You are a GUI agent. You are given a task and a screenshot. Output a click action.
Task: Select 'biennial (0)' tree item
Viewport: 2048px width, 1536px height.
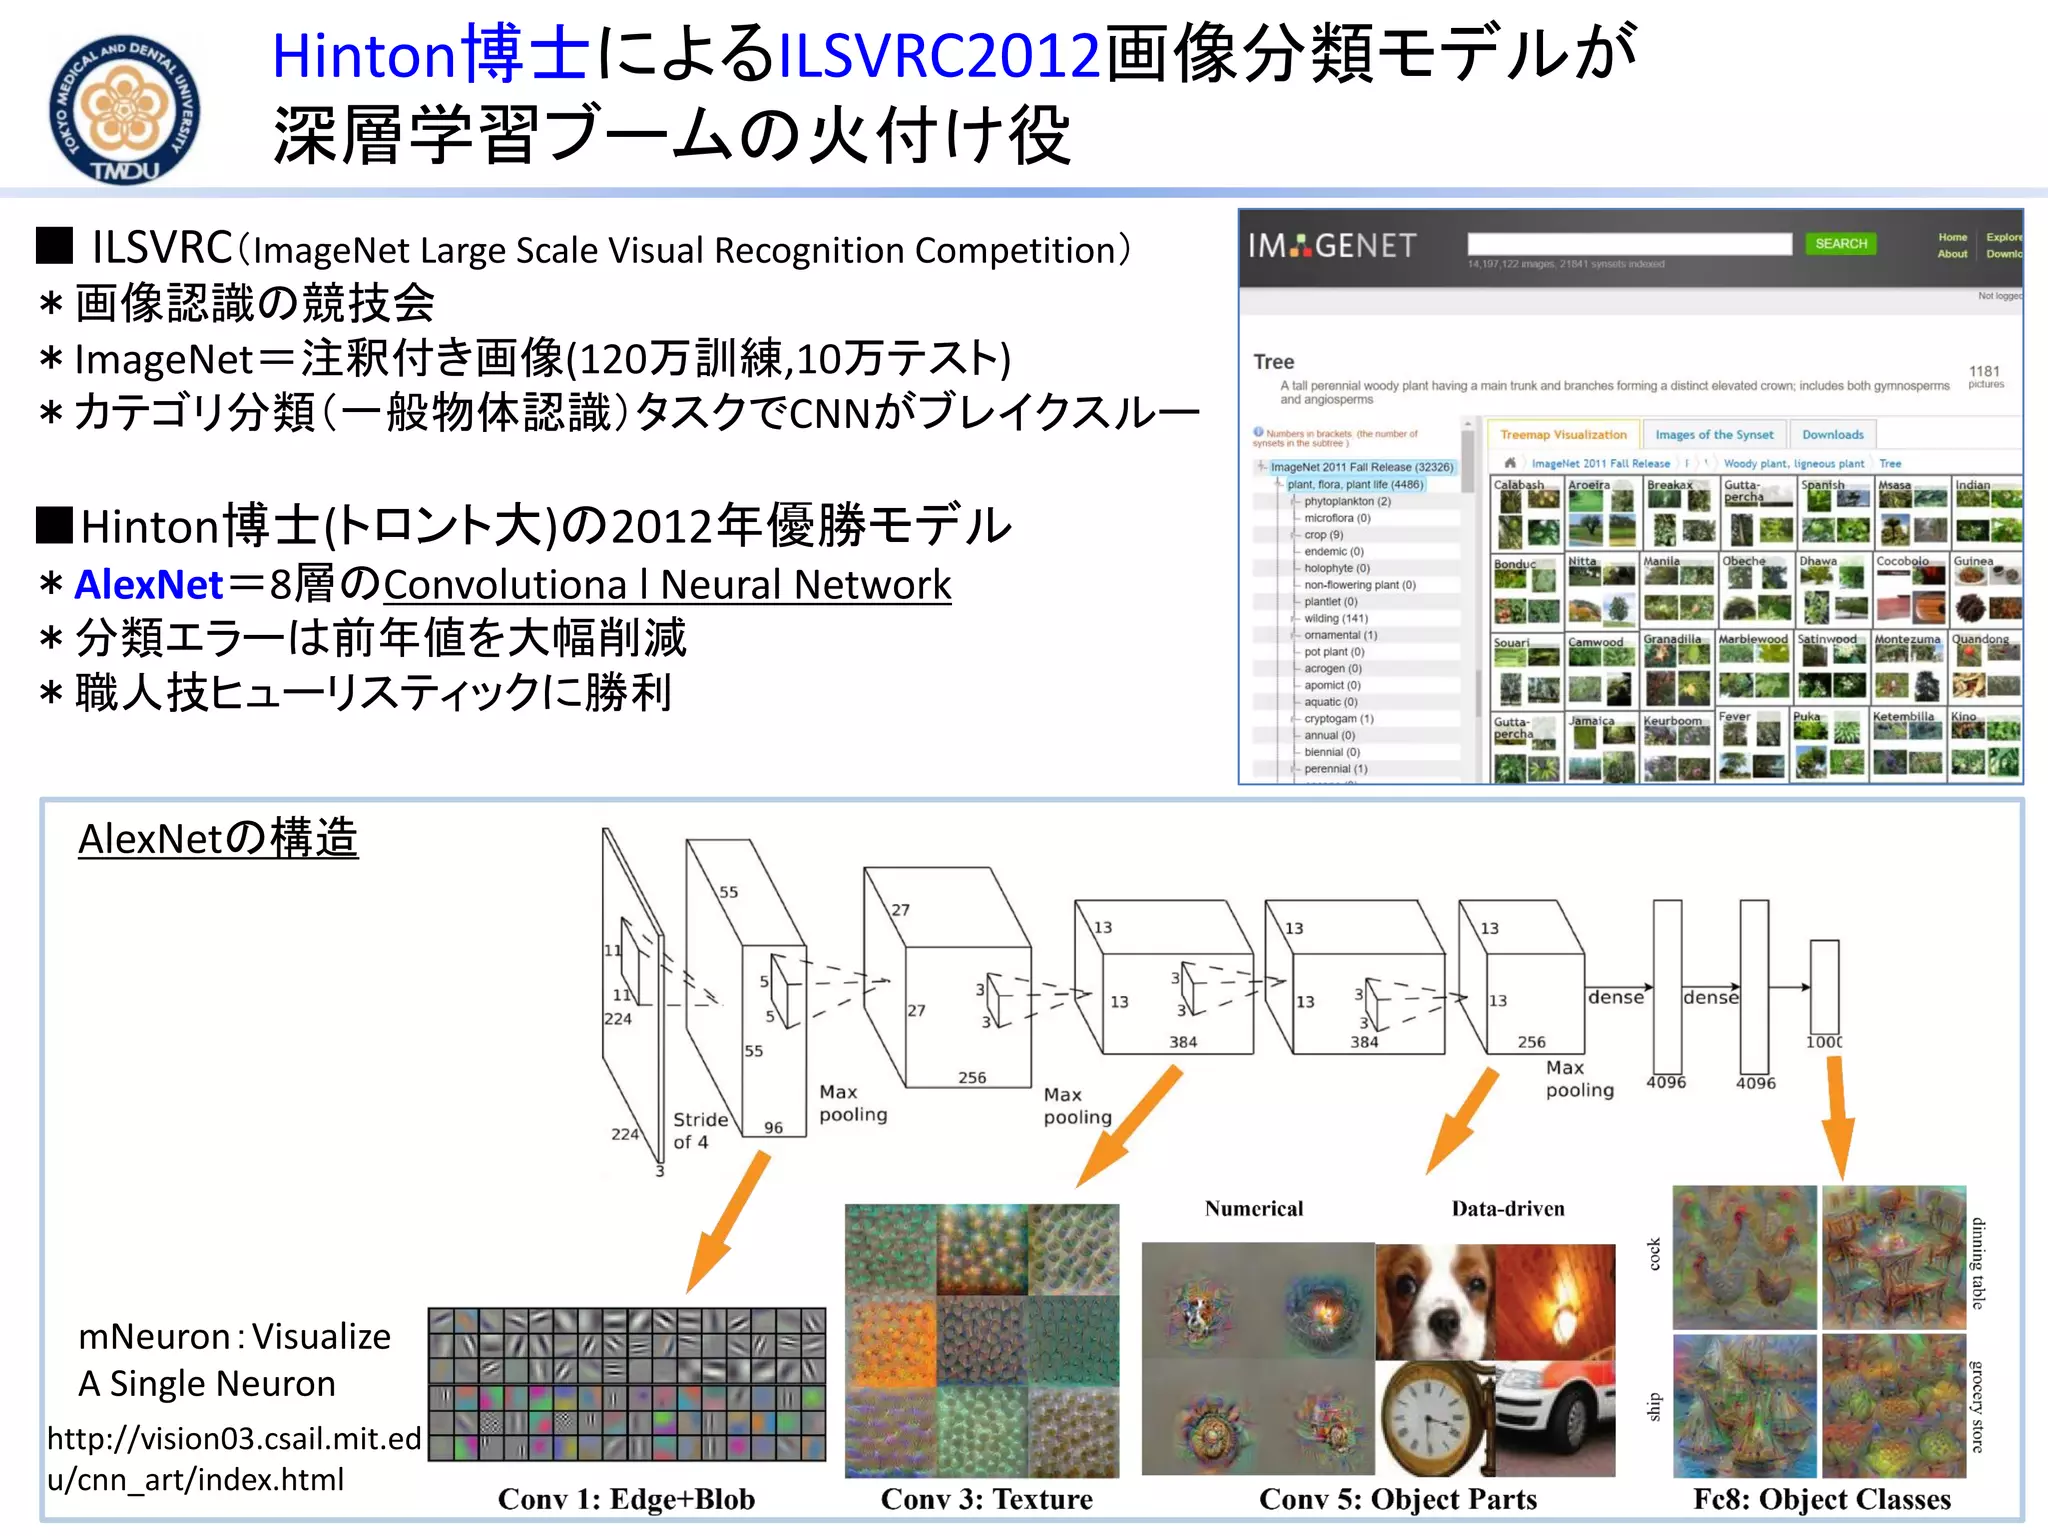(1332, 751)
